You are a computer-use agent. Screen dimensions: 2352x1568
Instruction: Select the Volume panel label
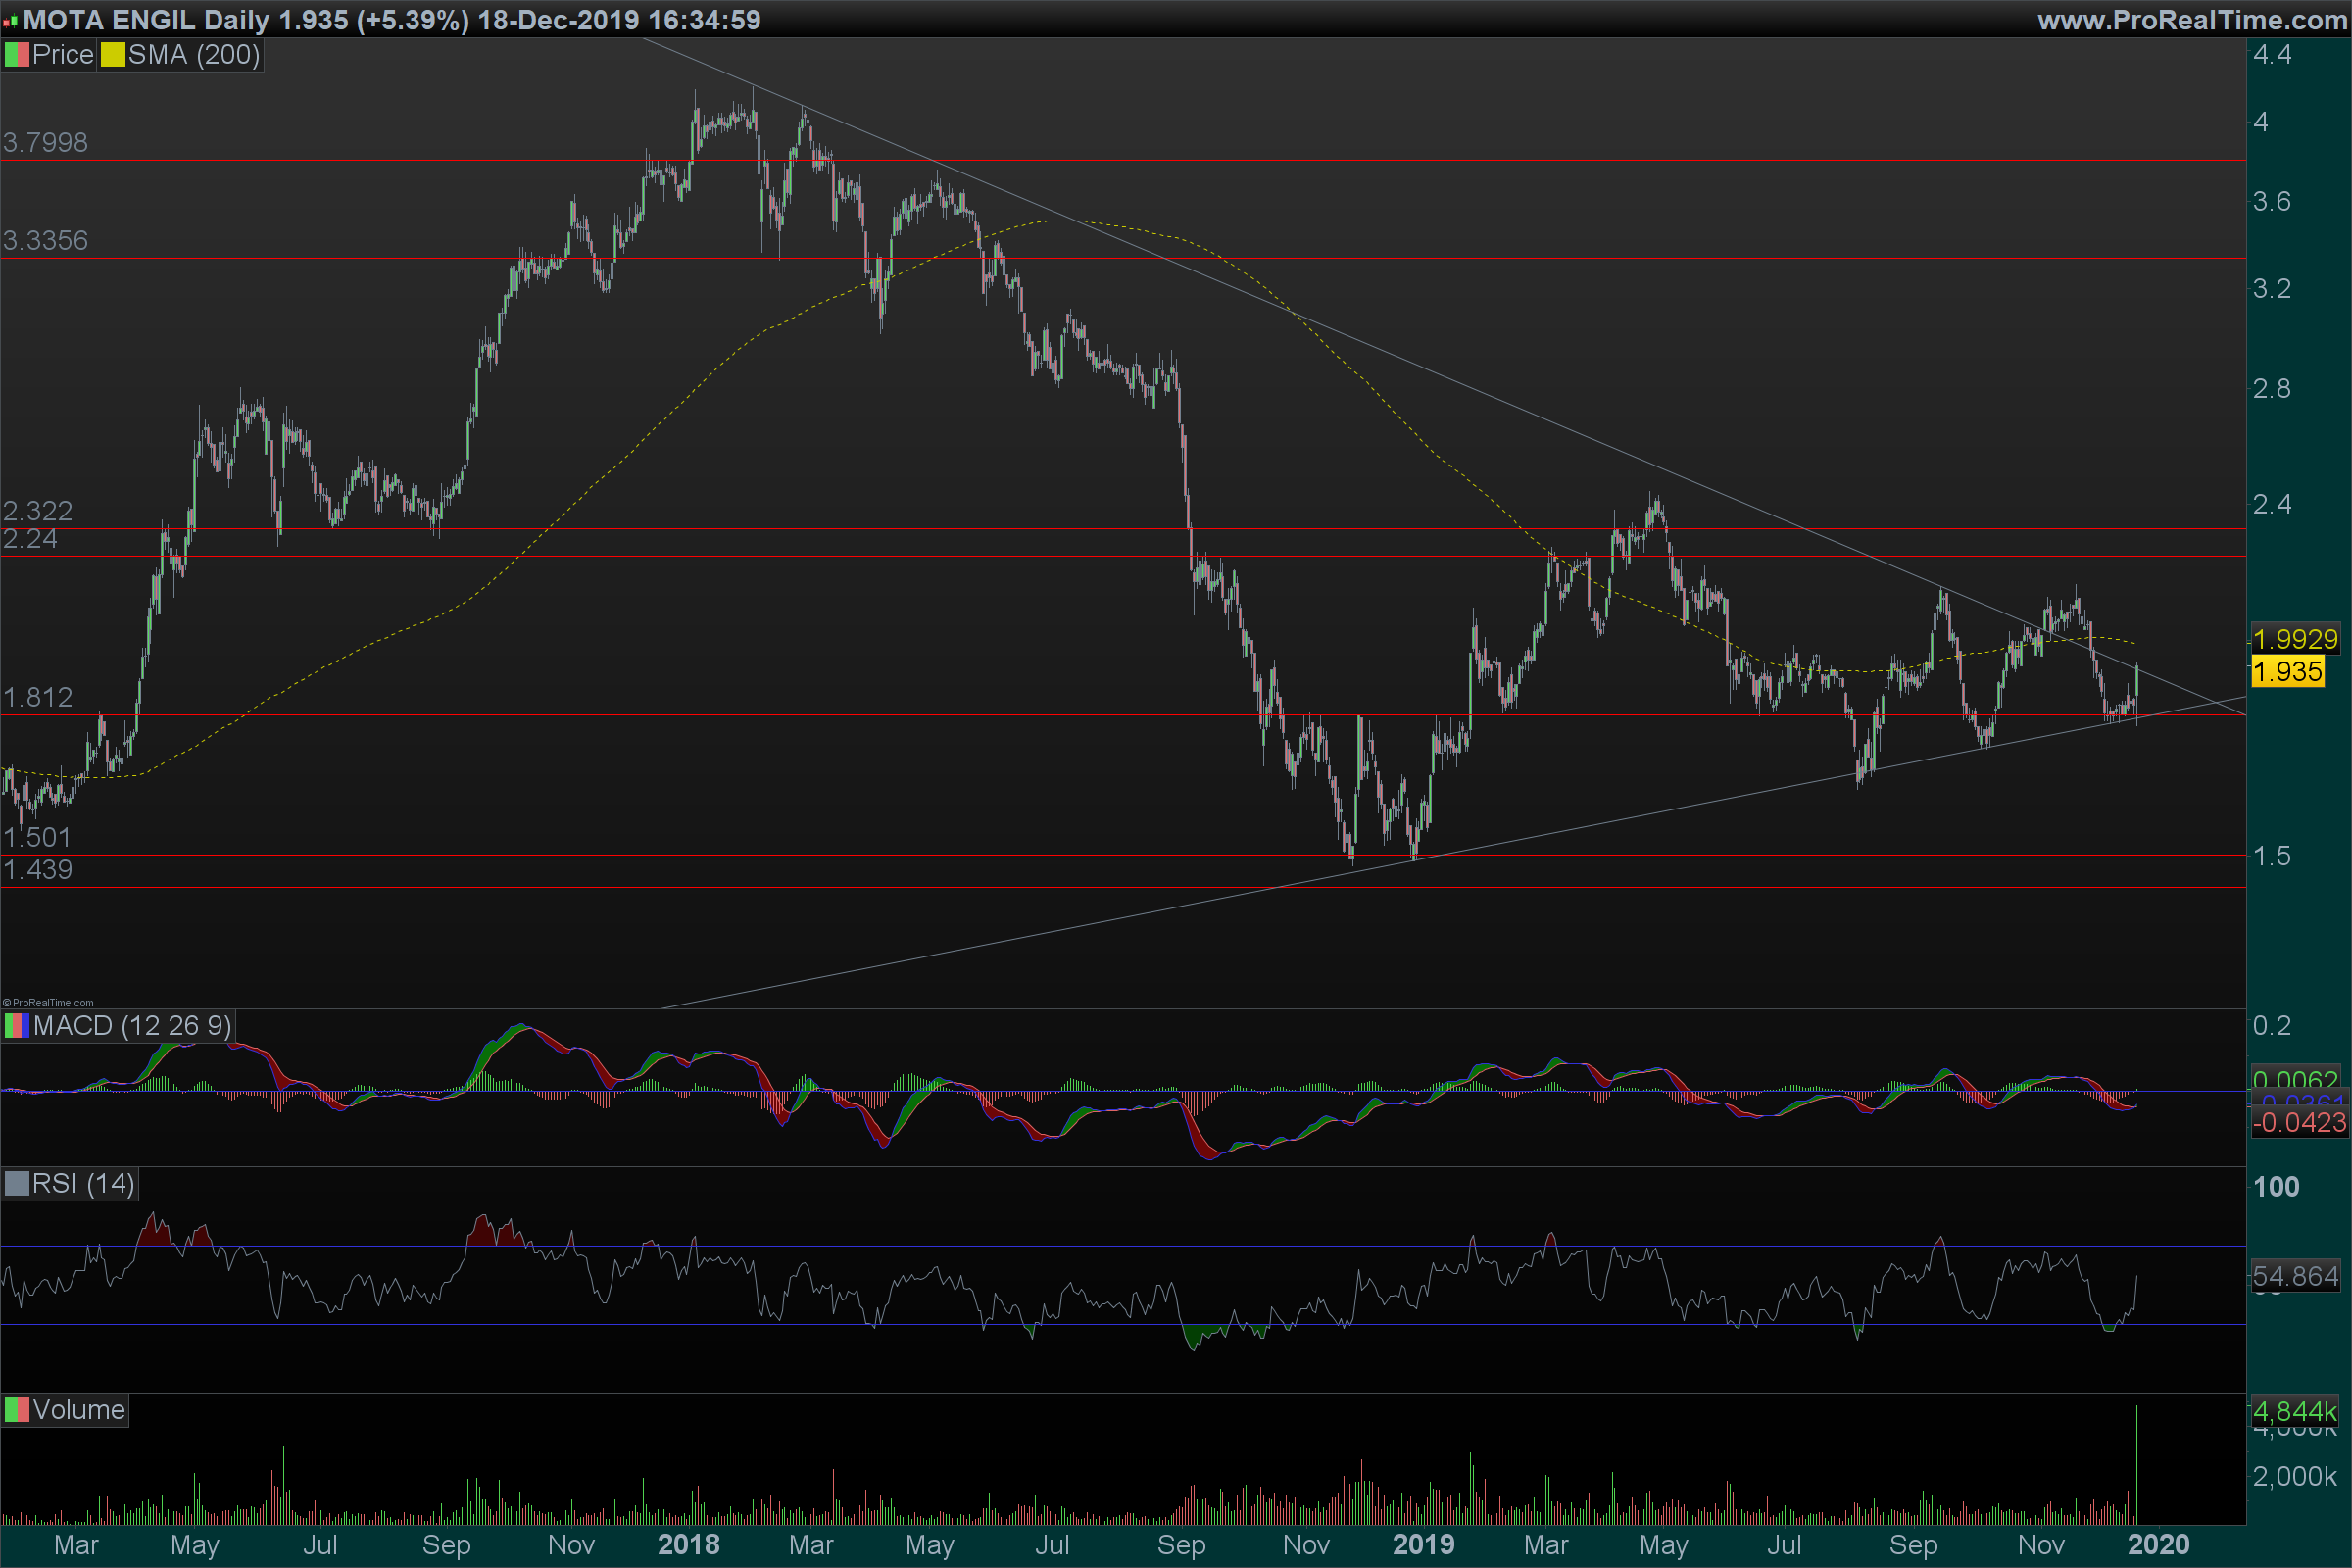tap(78, 1410)
